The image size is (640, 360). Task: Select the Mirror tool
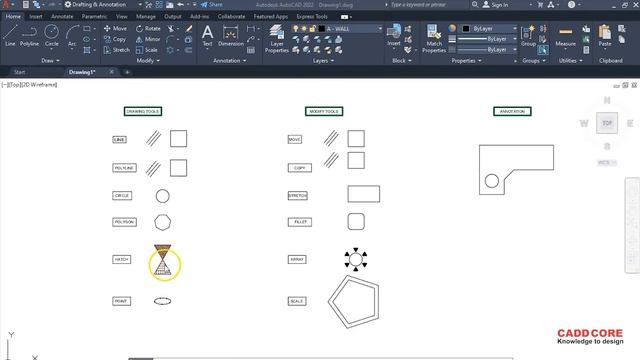[148, 39]
